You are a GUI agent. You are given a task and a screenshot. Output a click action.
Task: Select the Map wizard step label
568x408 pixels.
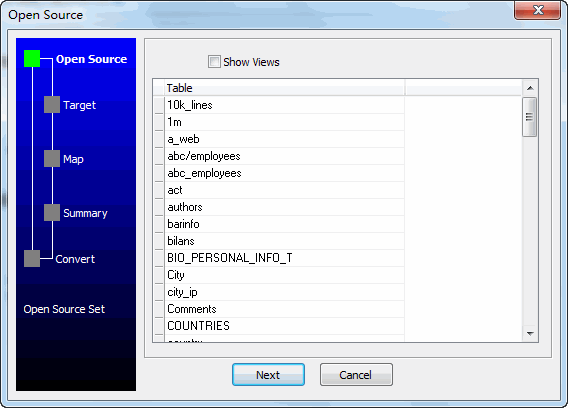tap(73, 159)
